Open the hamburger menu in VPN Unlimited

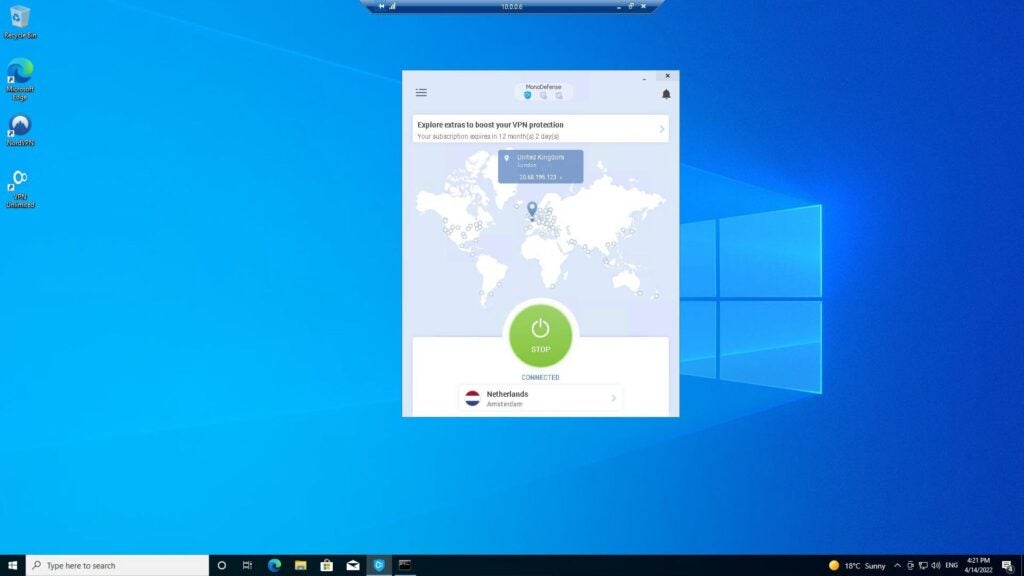(x=421, y=93)
